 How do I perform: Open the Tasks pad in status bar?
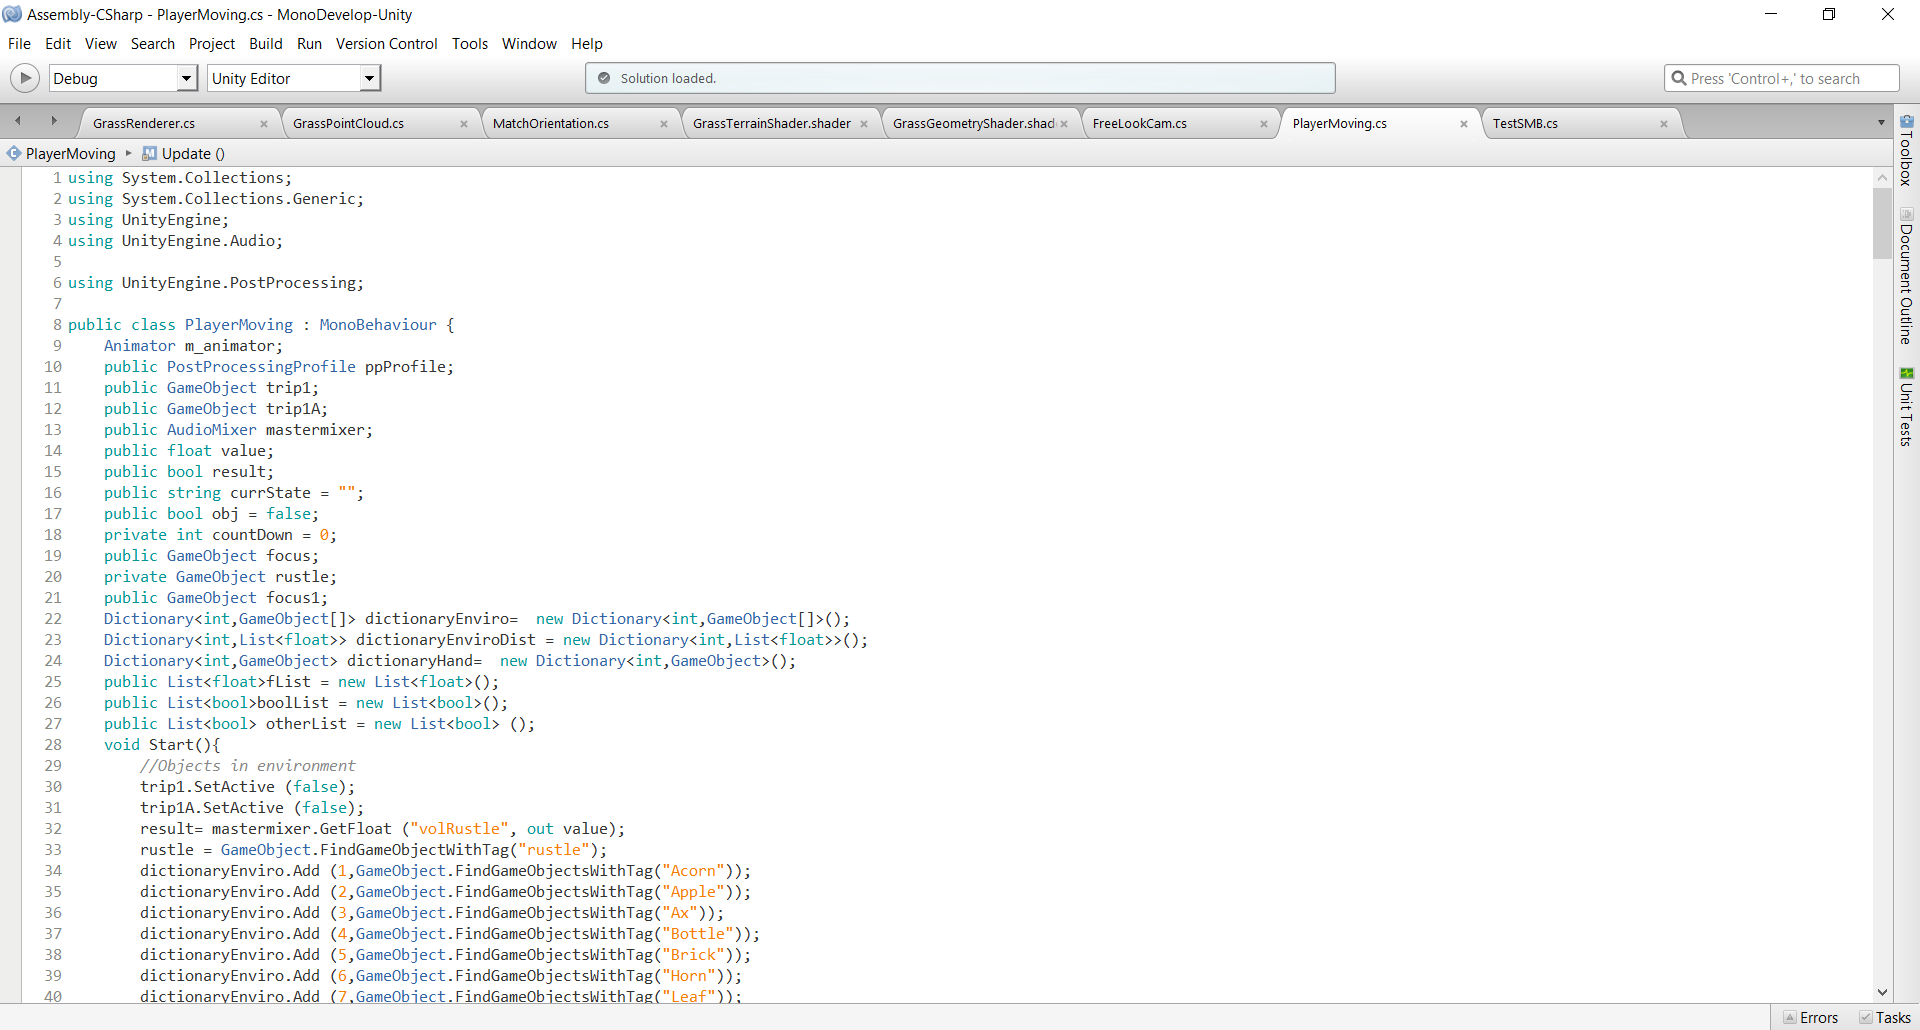[1885, 1018]
